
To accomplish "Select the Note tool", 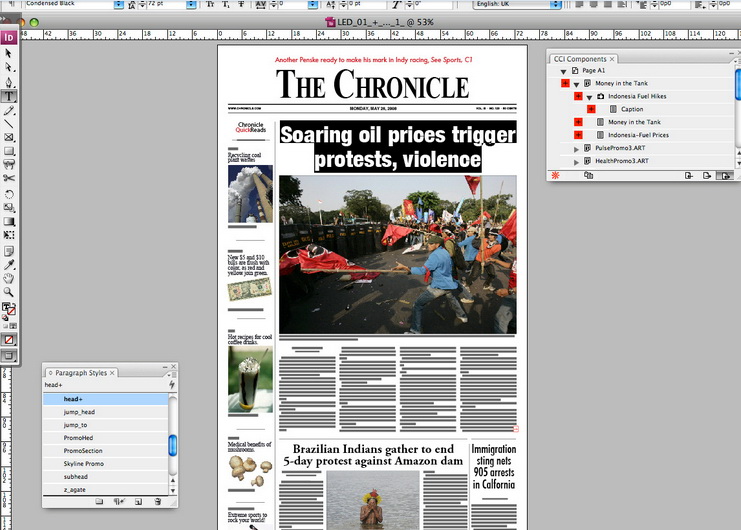I will pyautogui.click(x=9, y=251).
